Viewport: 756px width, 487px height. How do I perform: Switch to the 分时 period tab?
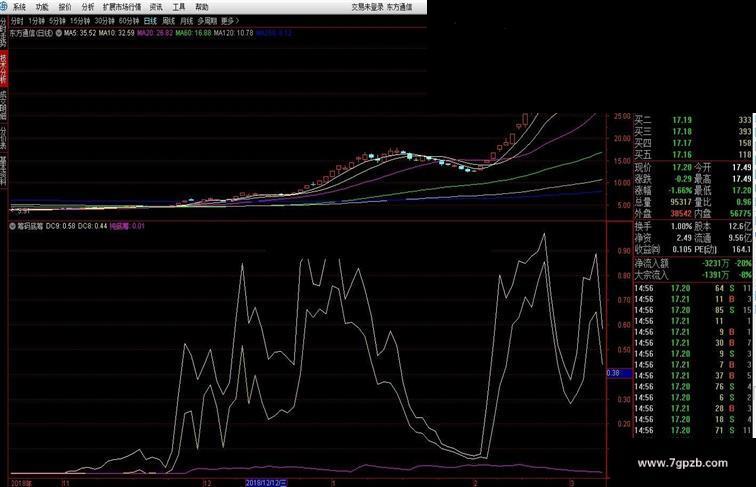[x=17, y=21]
